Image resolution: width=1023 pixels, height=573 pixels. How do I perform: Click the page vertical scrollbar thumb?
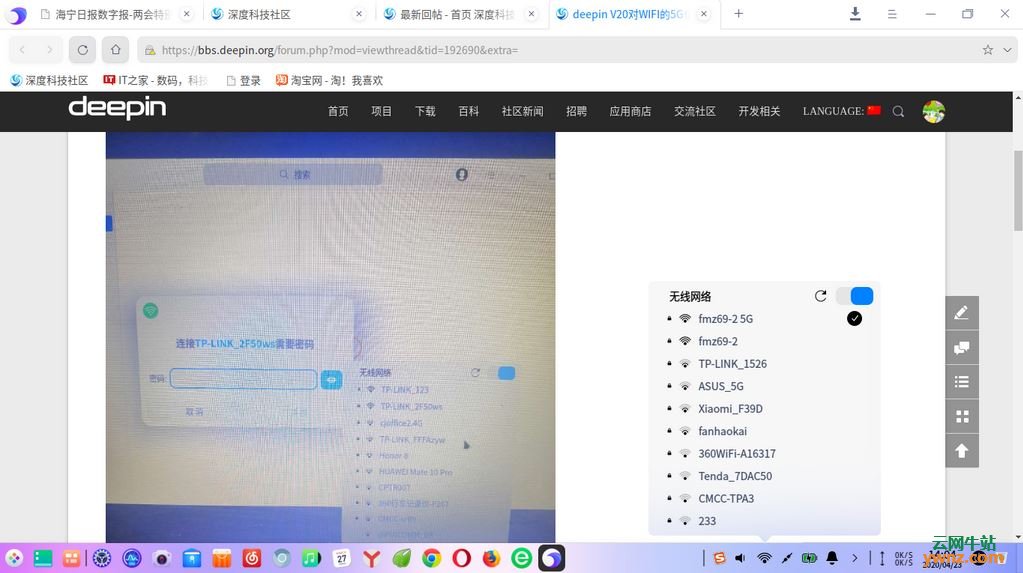pyautogui.click(x=1018, y=190)
